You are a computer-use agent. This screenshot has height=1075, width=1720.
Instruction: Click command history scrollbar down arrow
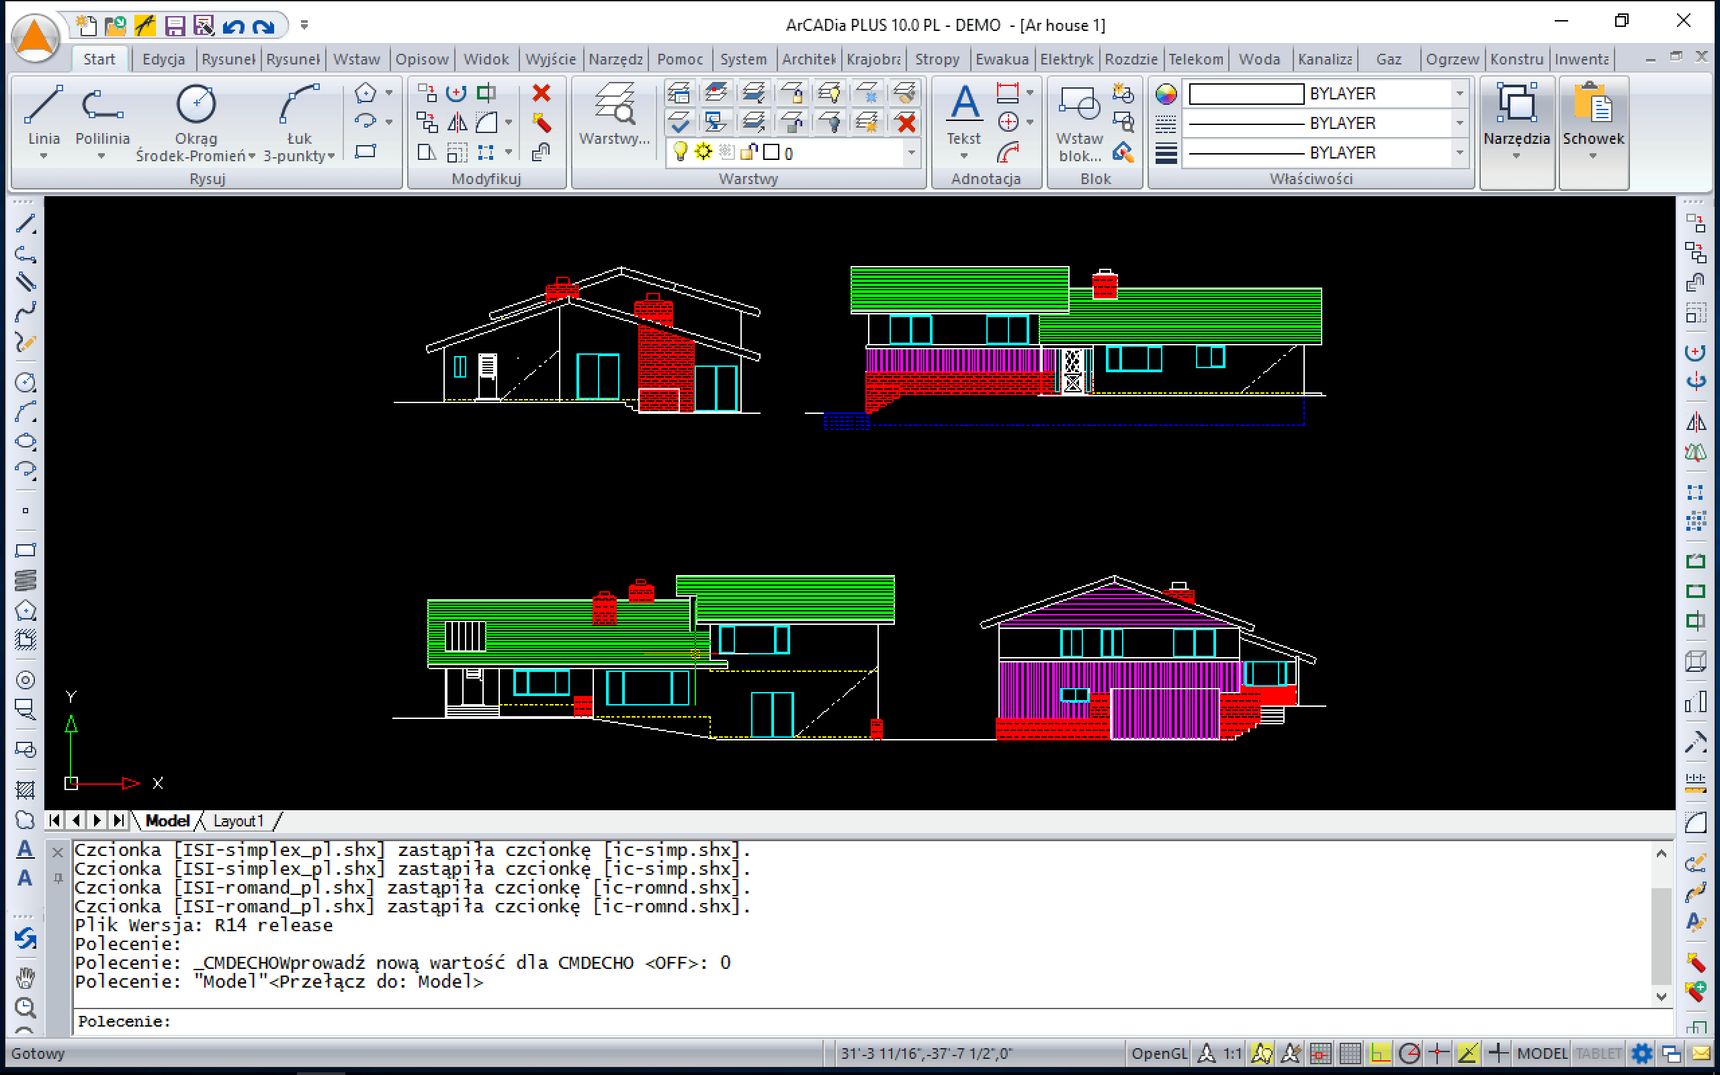(1661, 997)
